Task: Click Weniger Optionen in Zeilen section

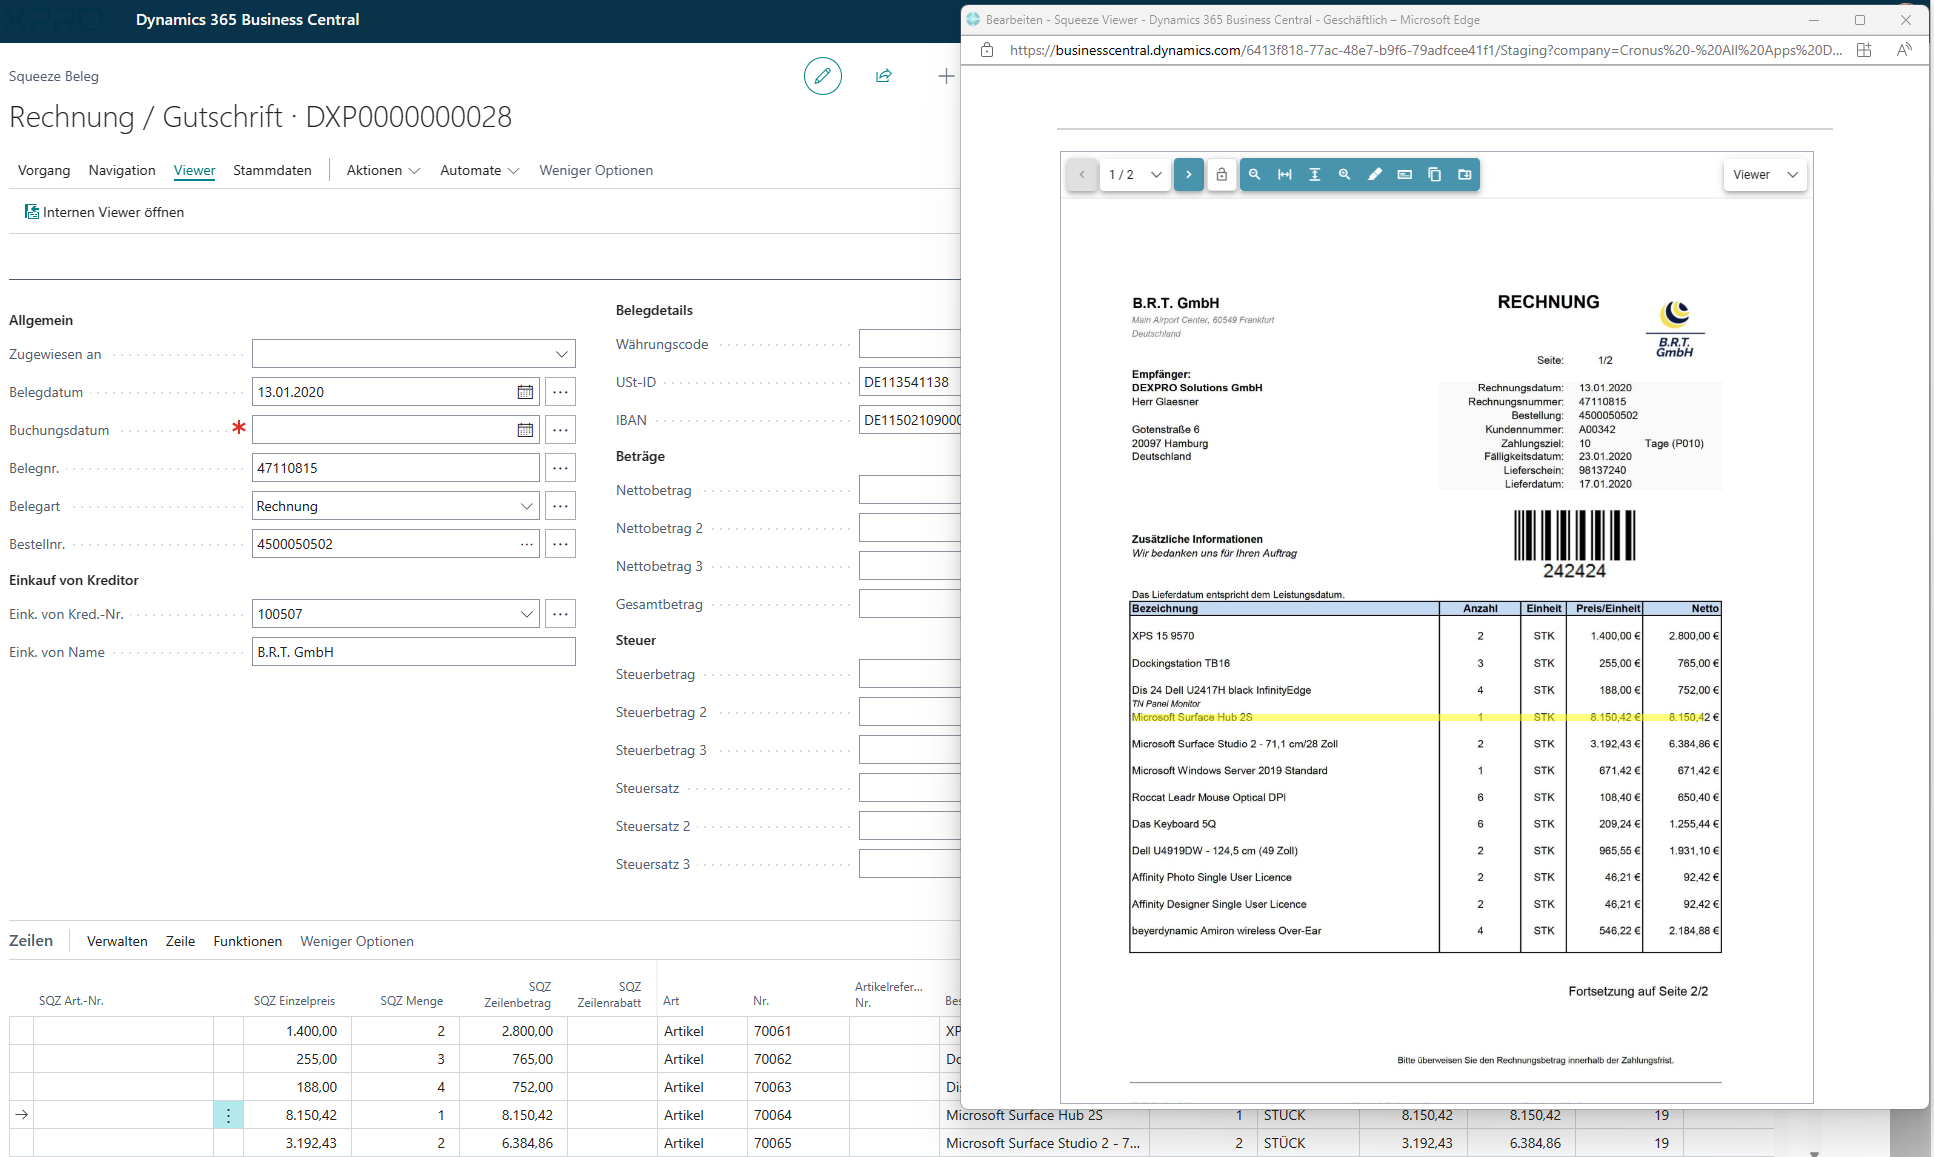Action: click(357, 941)
